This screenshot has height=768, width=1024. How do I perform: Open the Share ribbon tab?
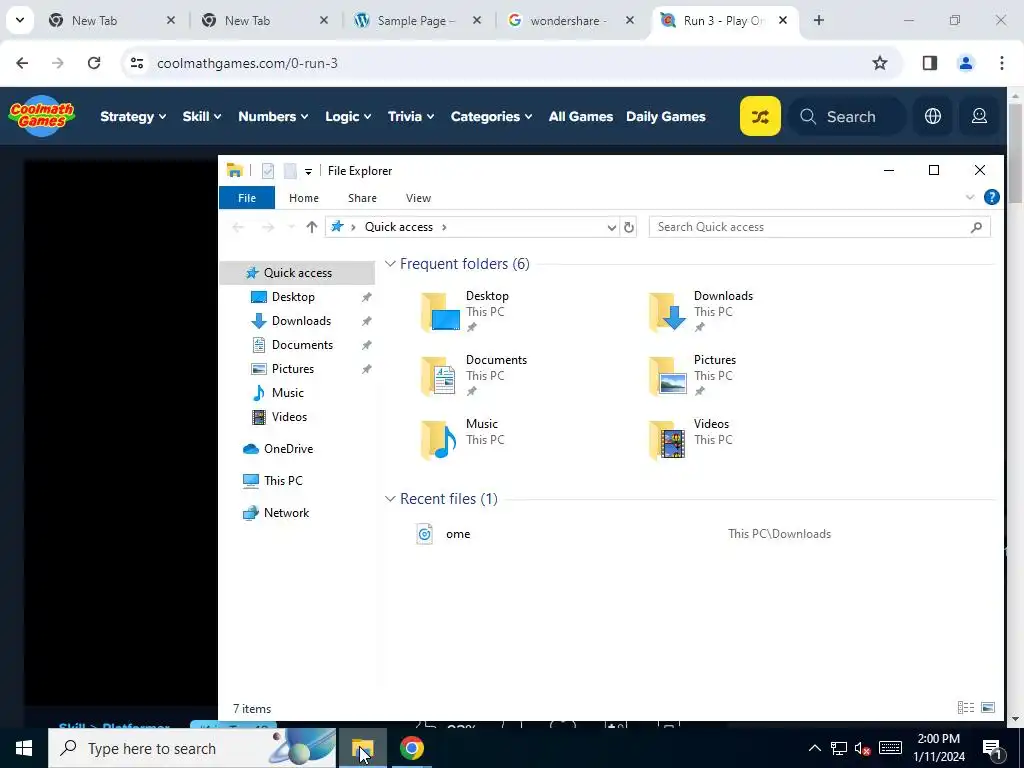click(x=362, y=198)
